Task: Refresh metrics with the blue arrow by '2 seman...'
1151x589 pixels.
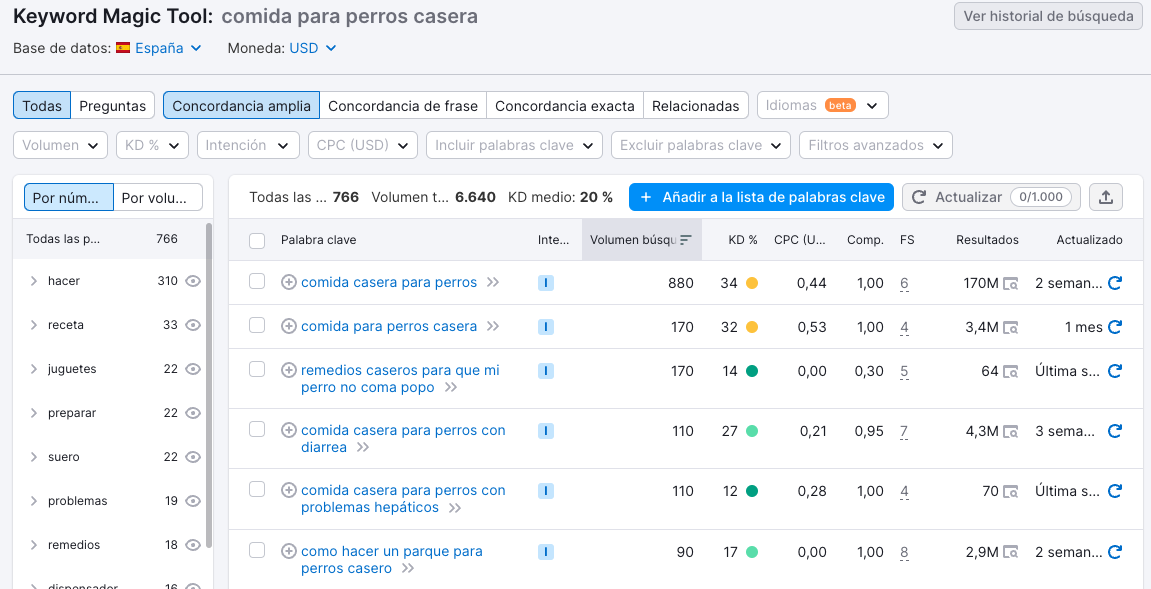Action: 1115,282
